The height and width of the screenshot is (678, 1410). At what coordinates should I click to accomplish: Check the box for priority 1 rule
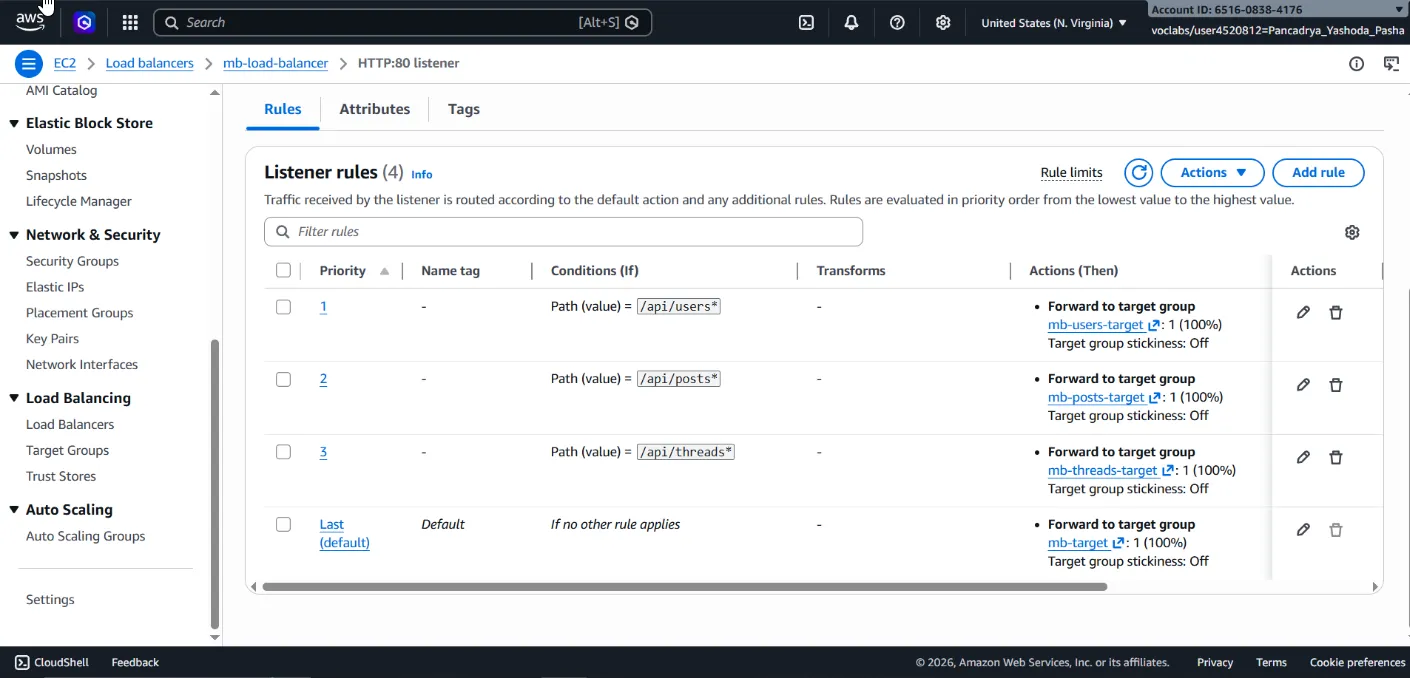283,307
